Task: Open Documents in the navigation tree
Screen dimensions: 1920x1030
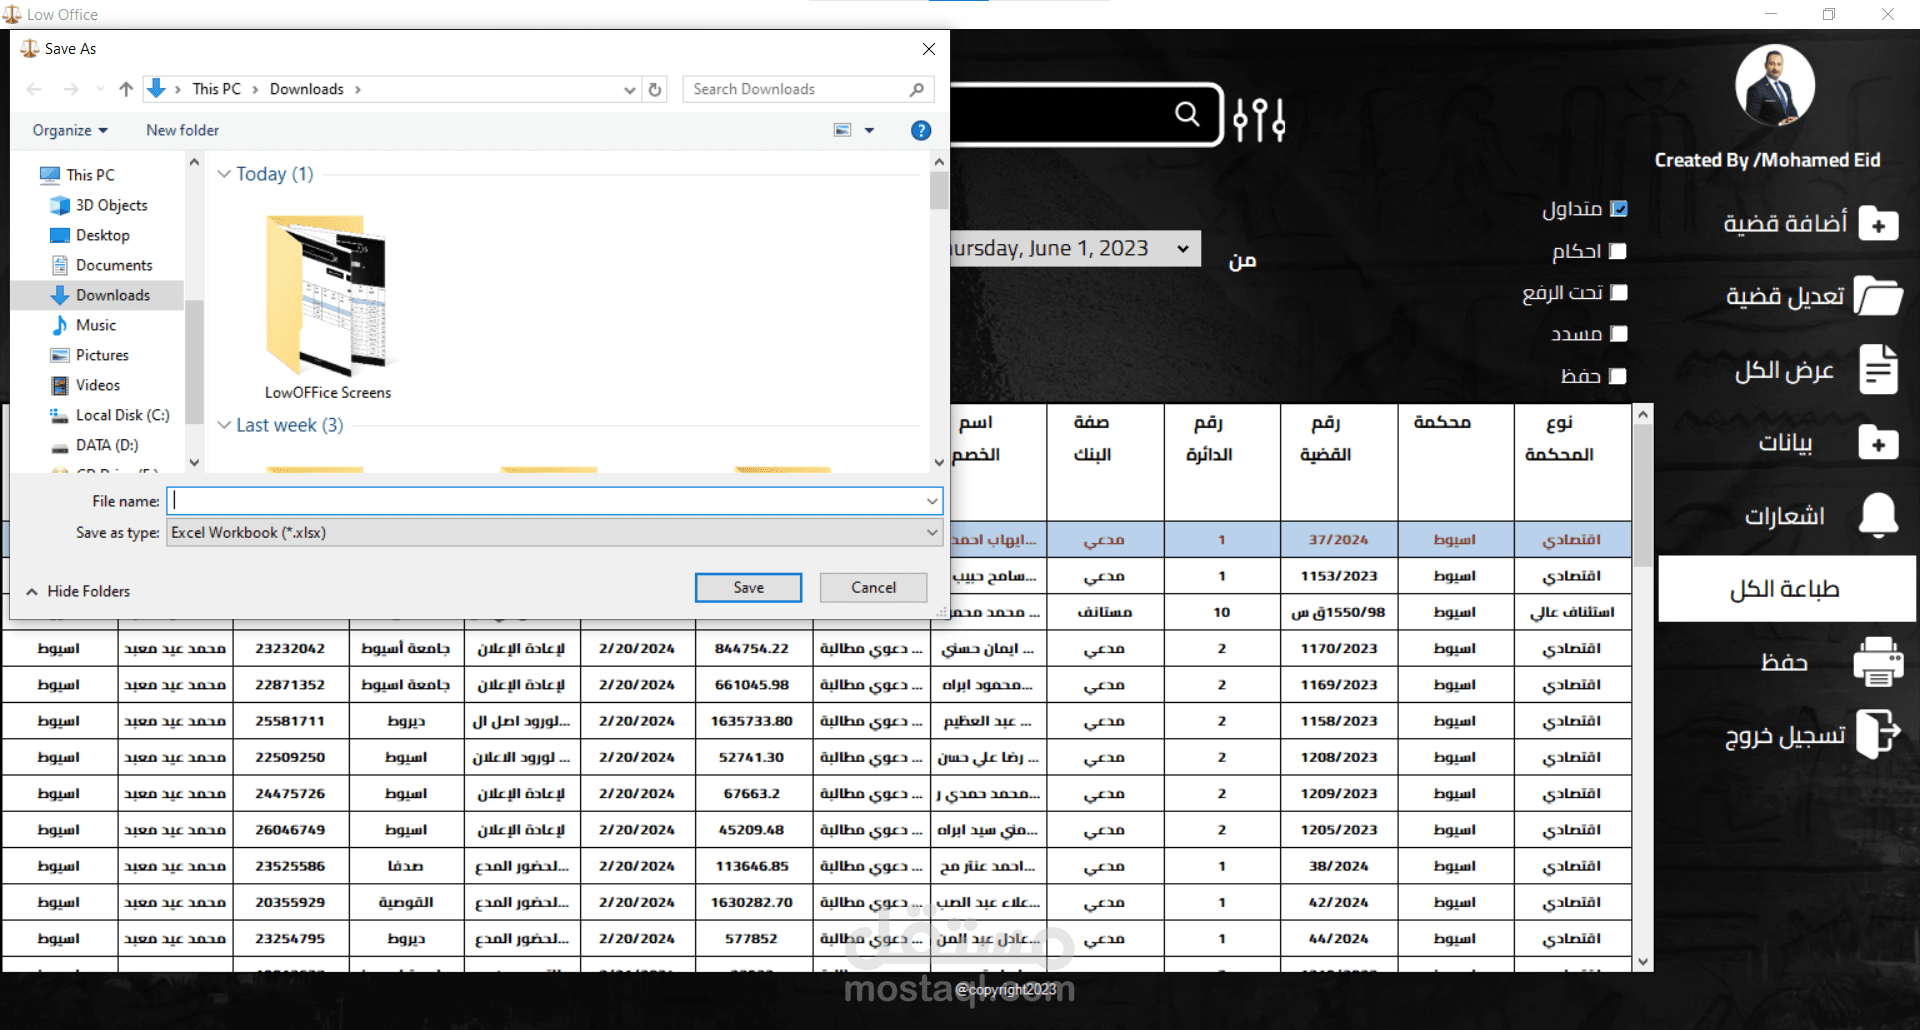Action: pyautogui.click(x=114, y=265)
